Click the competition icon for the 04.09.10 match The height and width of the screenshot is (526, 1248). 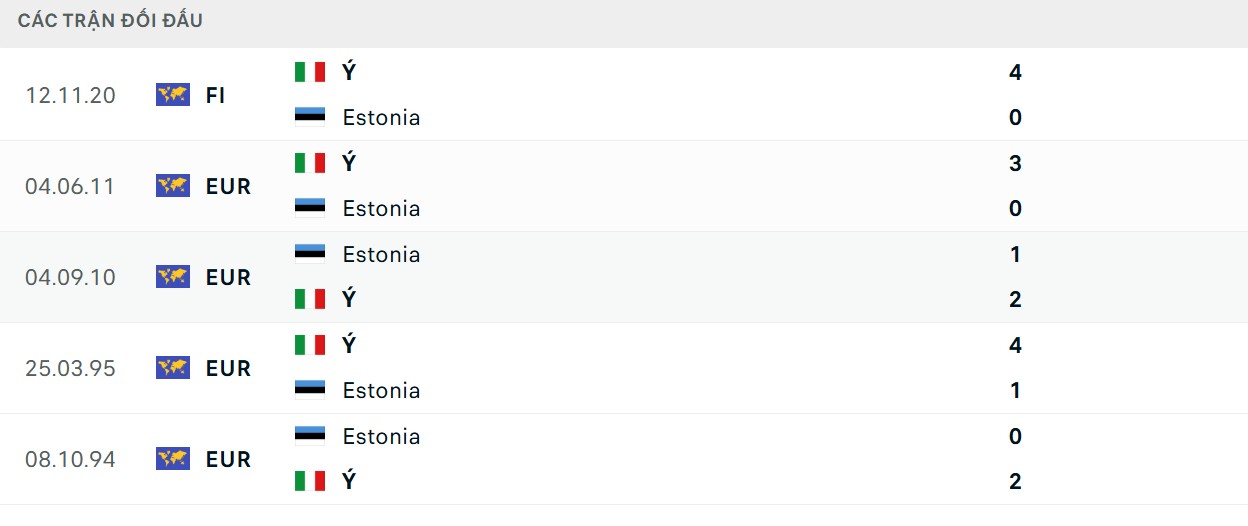(173, 277)
